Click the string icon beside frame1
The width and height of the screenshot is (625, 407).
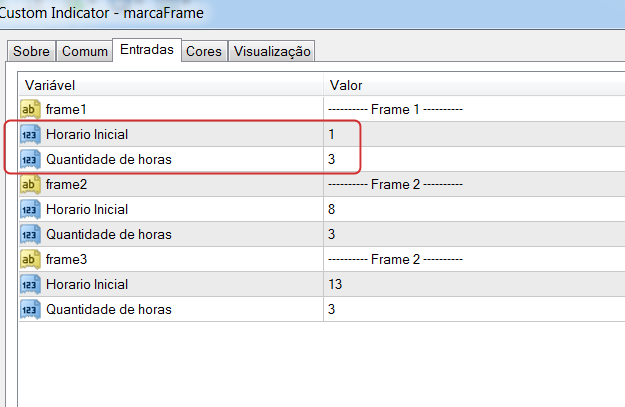pyautogui.click(x=30, y=109)
